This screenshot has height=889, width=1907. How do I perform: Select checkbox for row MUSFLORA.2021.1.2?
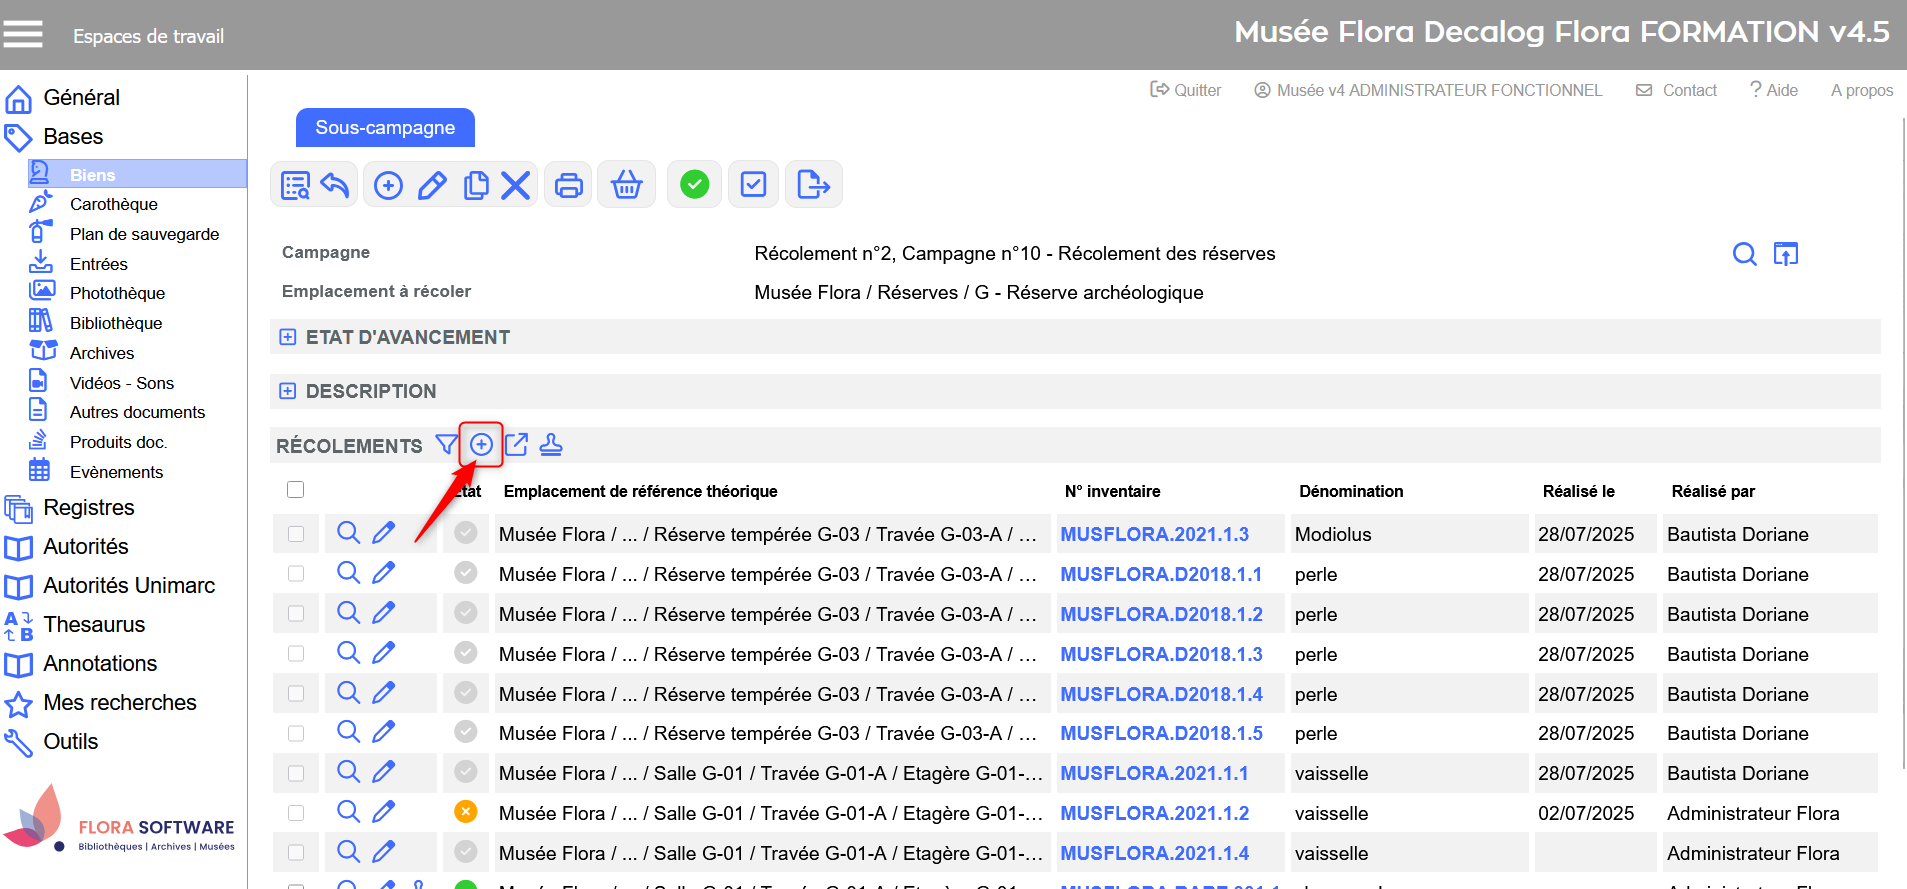(296, 813)
